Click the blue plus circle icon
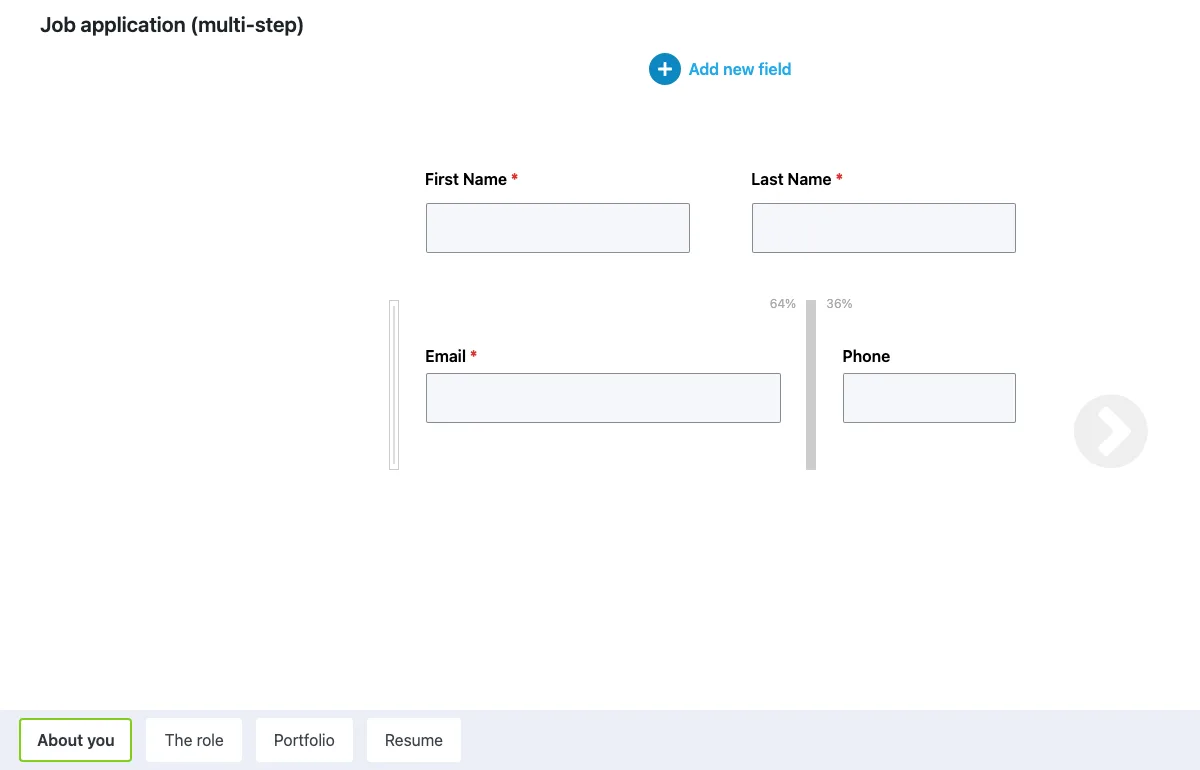Viewport: 1200px width, 770px height. (665, 69)
